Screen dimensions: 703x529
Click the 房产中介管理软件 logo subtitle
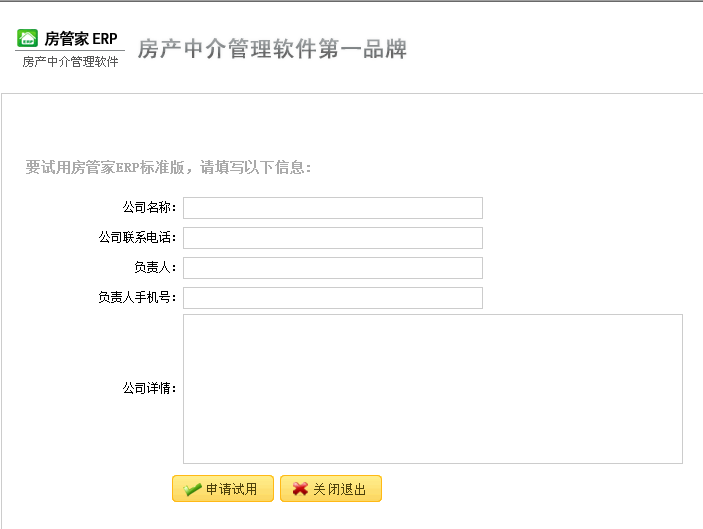click(70, 62)
